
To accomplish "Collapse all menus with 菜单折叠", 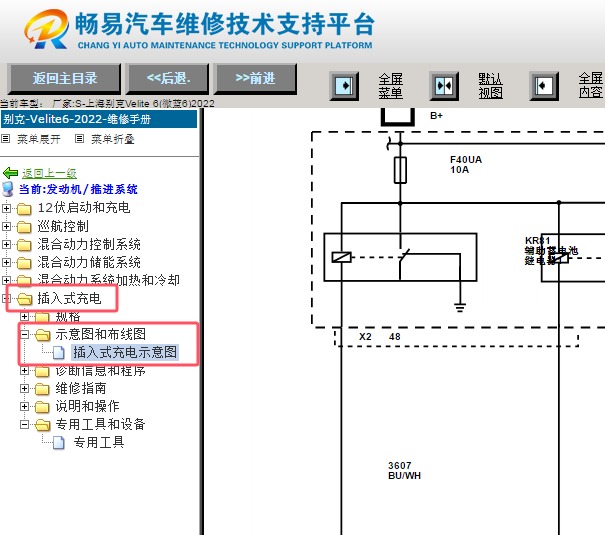I will point(113,139).
